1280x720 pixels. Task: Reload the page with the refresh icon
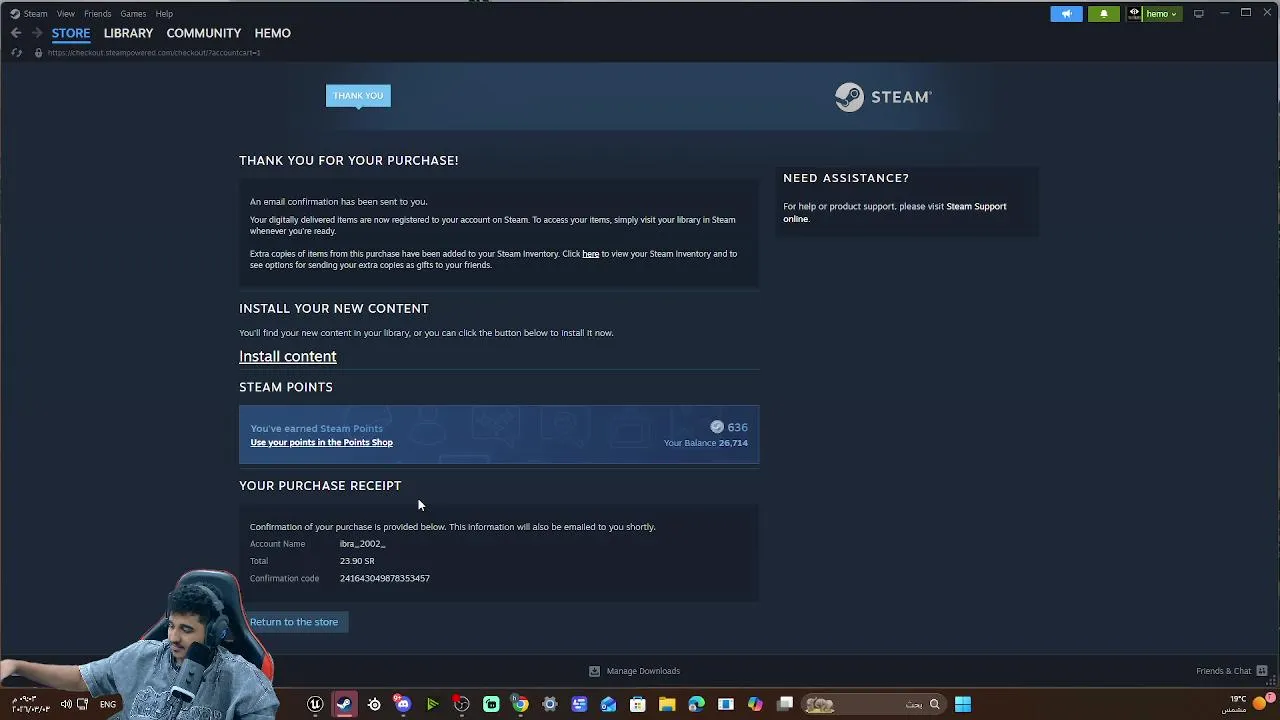click(x=16, y=52)
